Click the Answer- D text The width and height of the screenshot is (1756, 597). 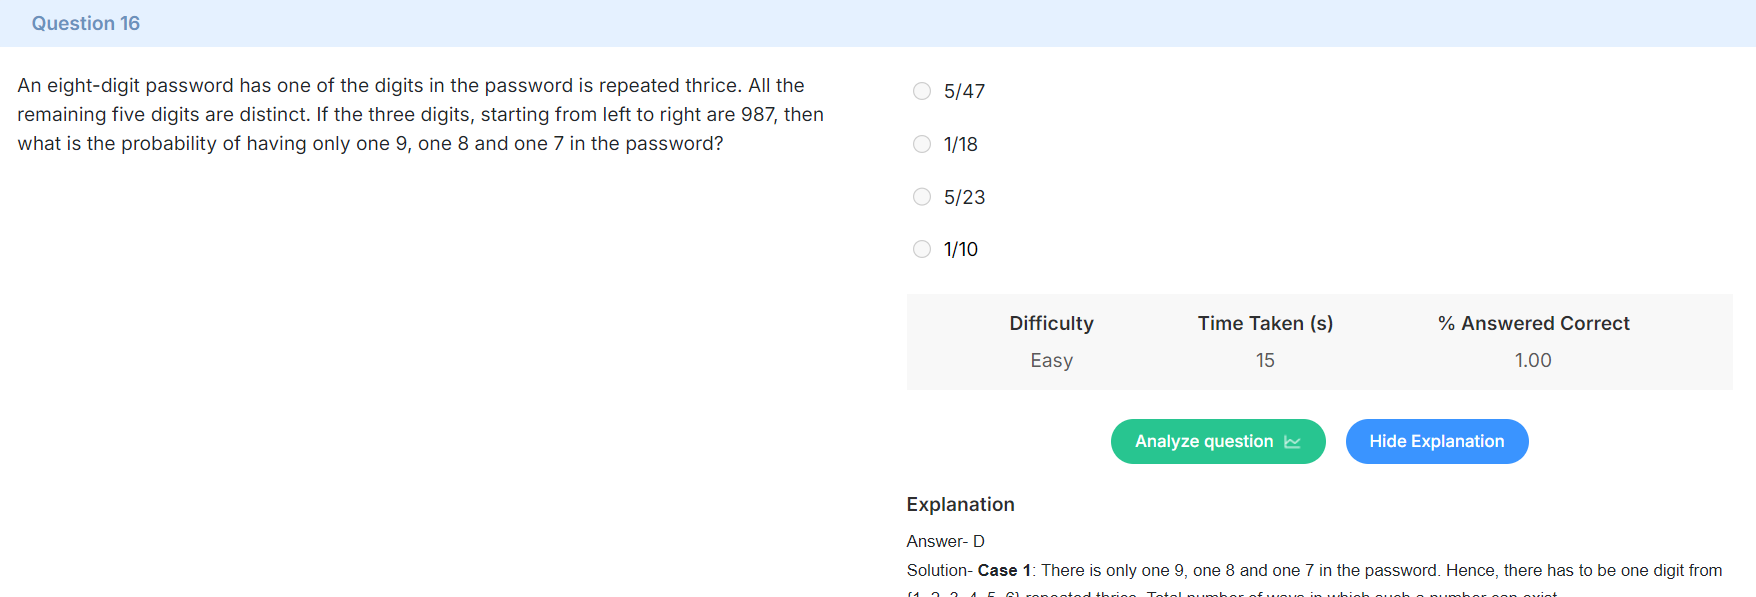[x=945, y=541]
